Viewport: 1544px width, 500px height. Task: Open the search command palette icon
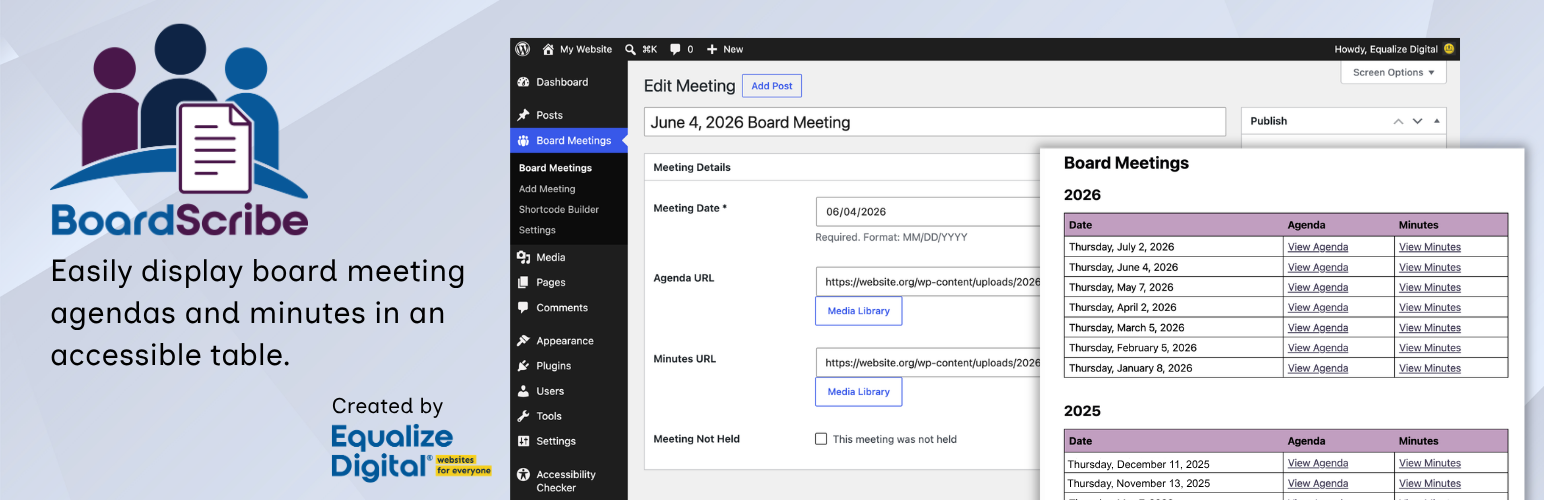(631, 49)
